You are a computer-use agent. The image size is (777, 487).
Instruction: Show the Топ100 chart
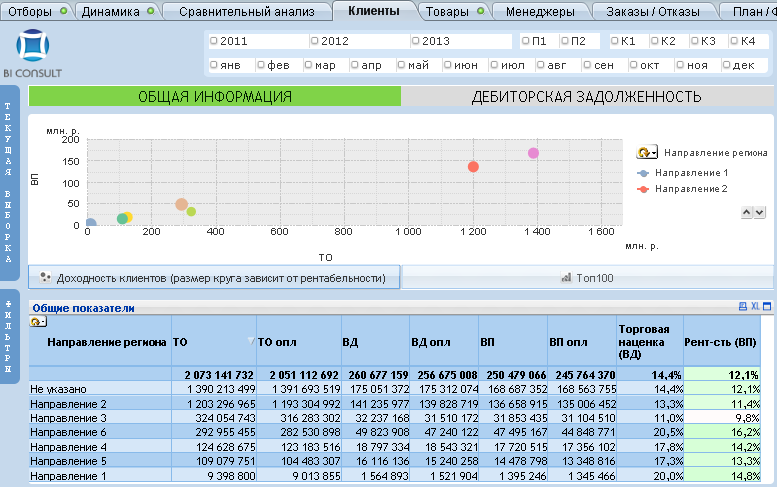click(x=587, y=278)
